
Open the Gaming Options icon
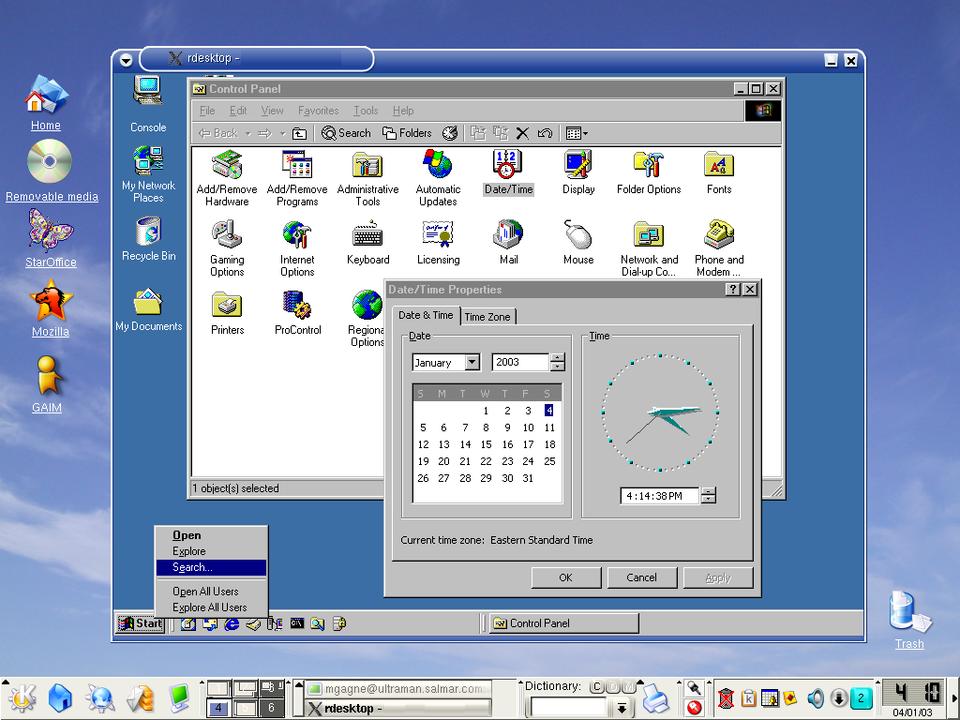[227, 236]
